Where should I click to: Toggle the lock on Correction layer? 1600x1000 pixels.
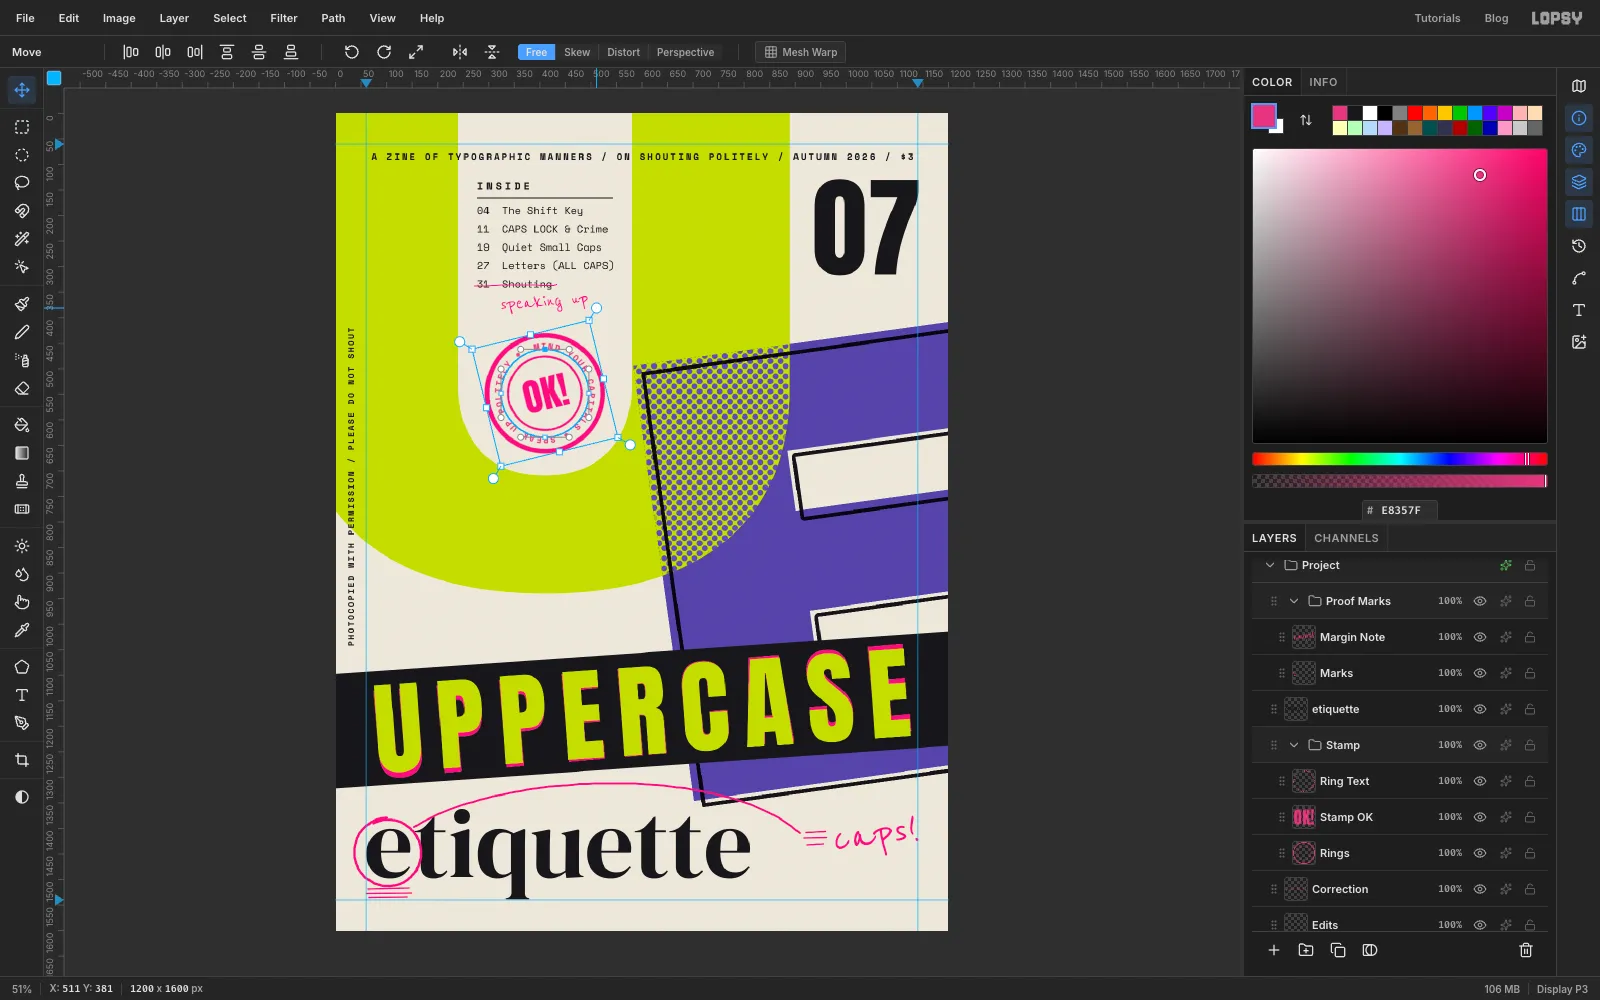click(1530, 889)
